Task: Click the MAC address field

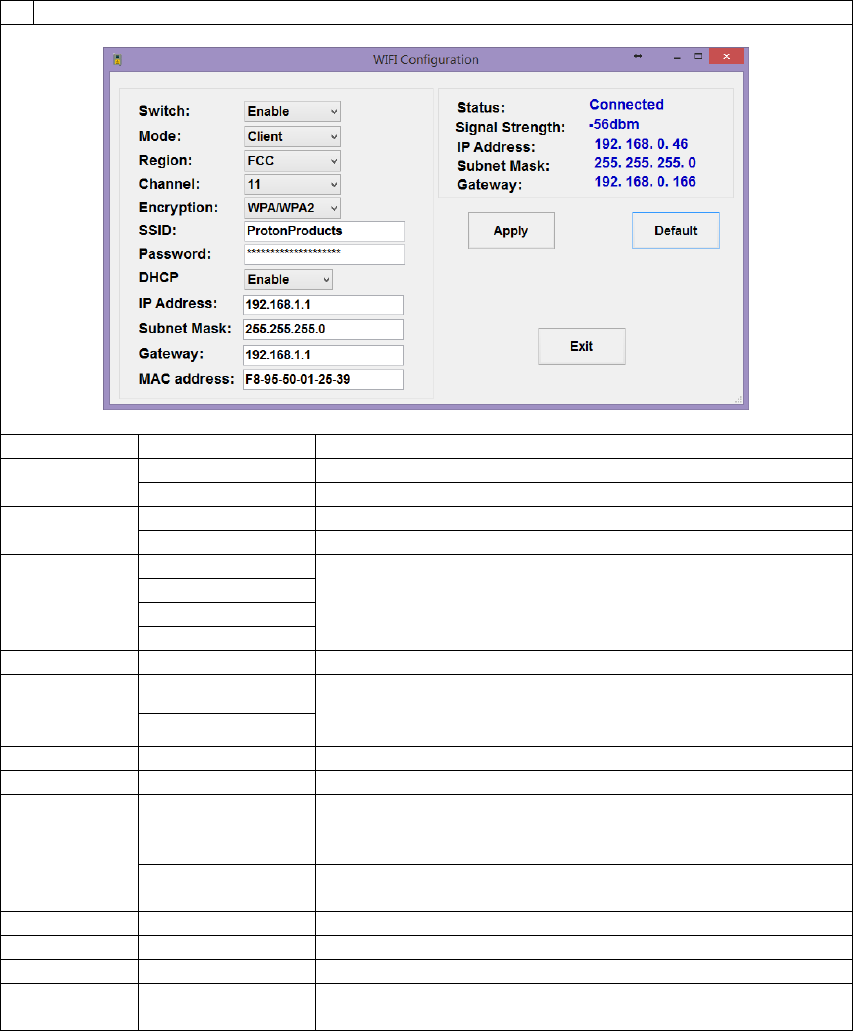Action: (x=323, y=379)
